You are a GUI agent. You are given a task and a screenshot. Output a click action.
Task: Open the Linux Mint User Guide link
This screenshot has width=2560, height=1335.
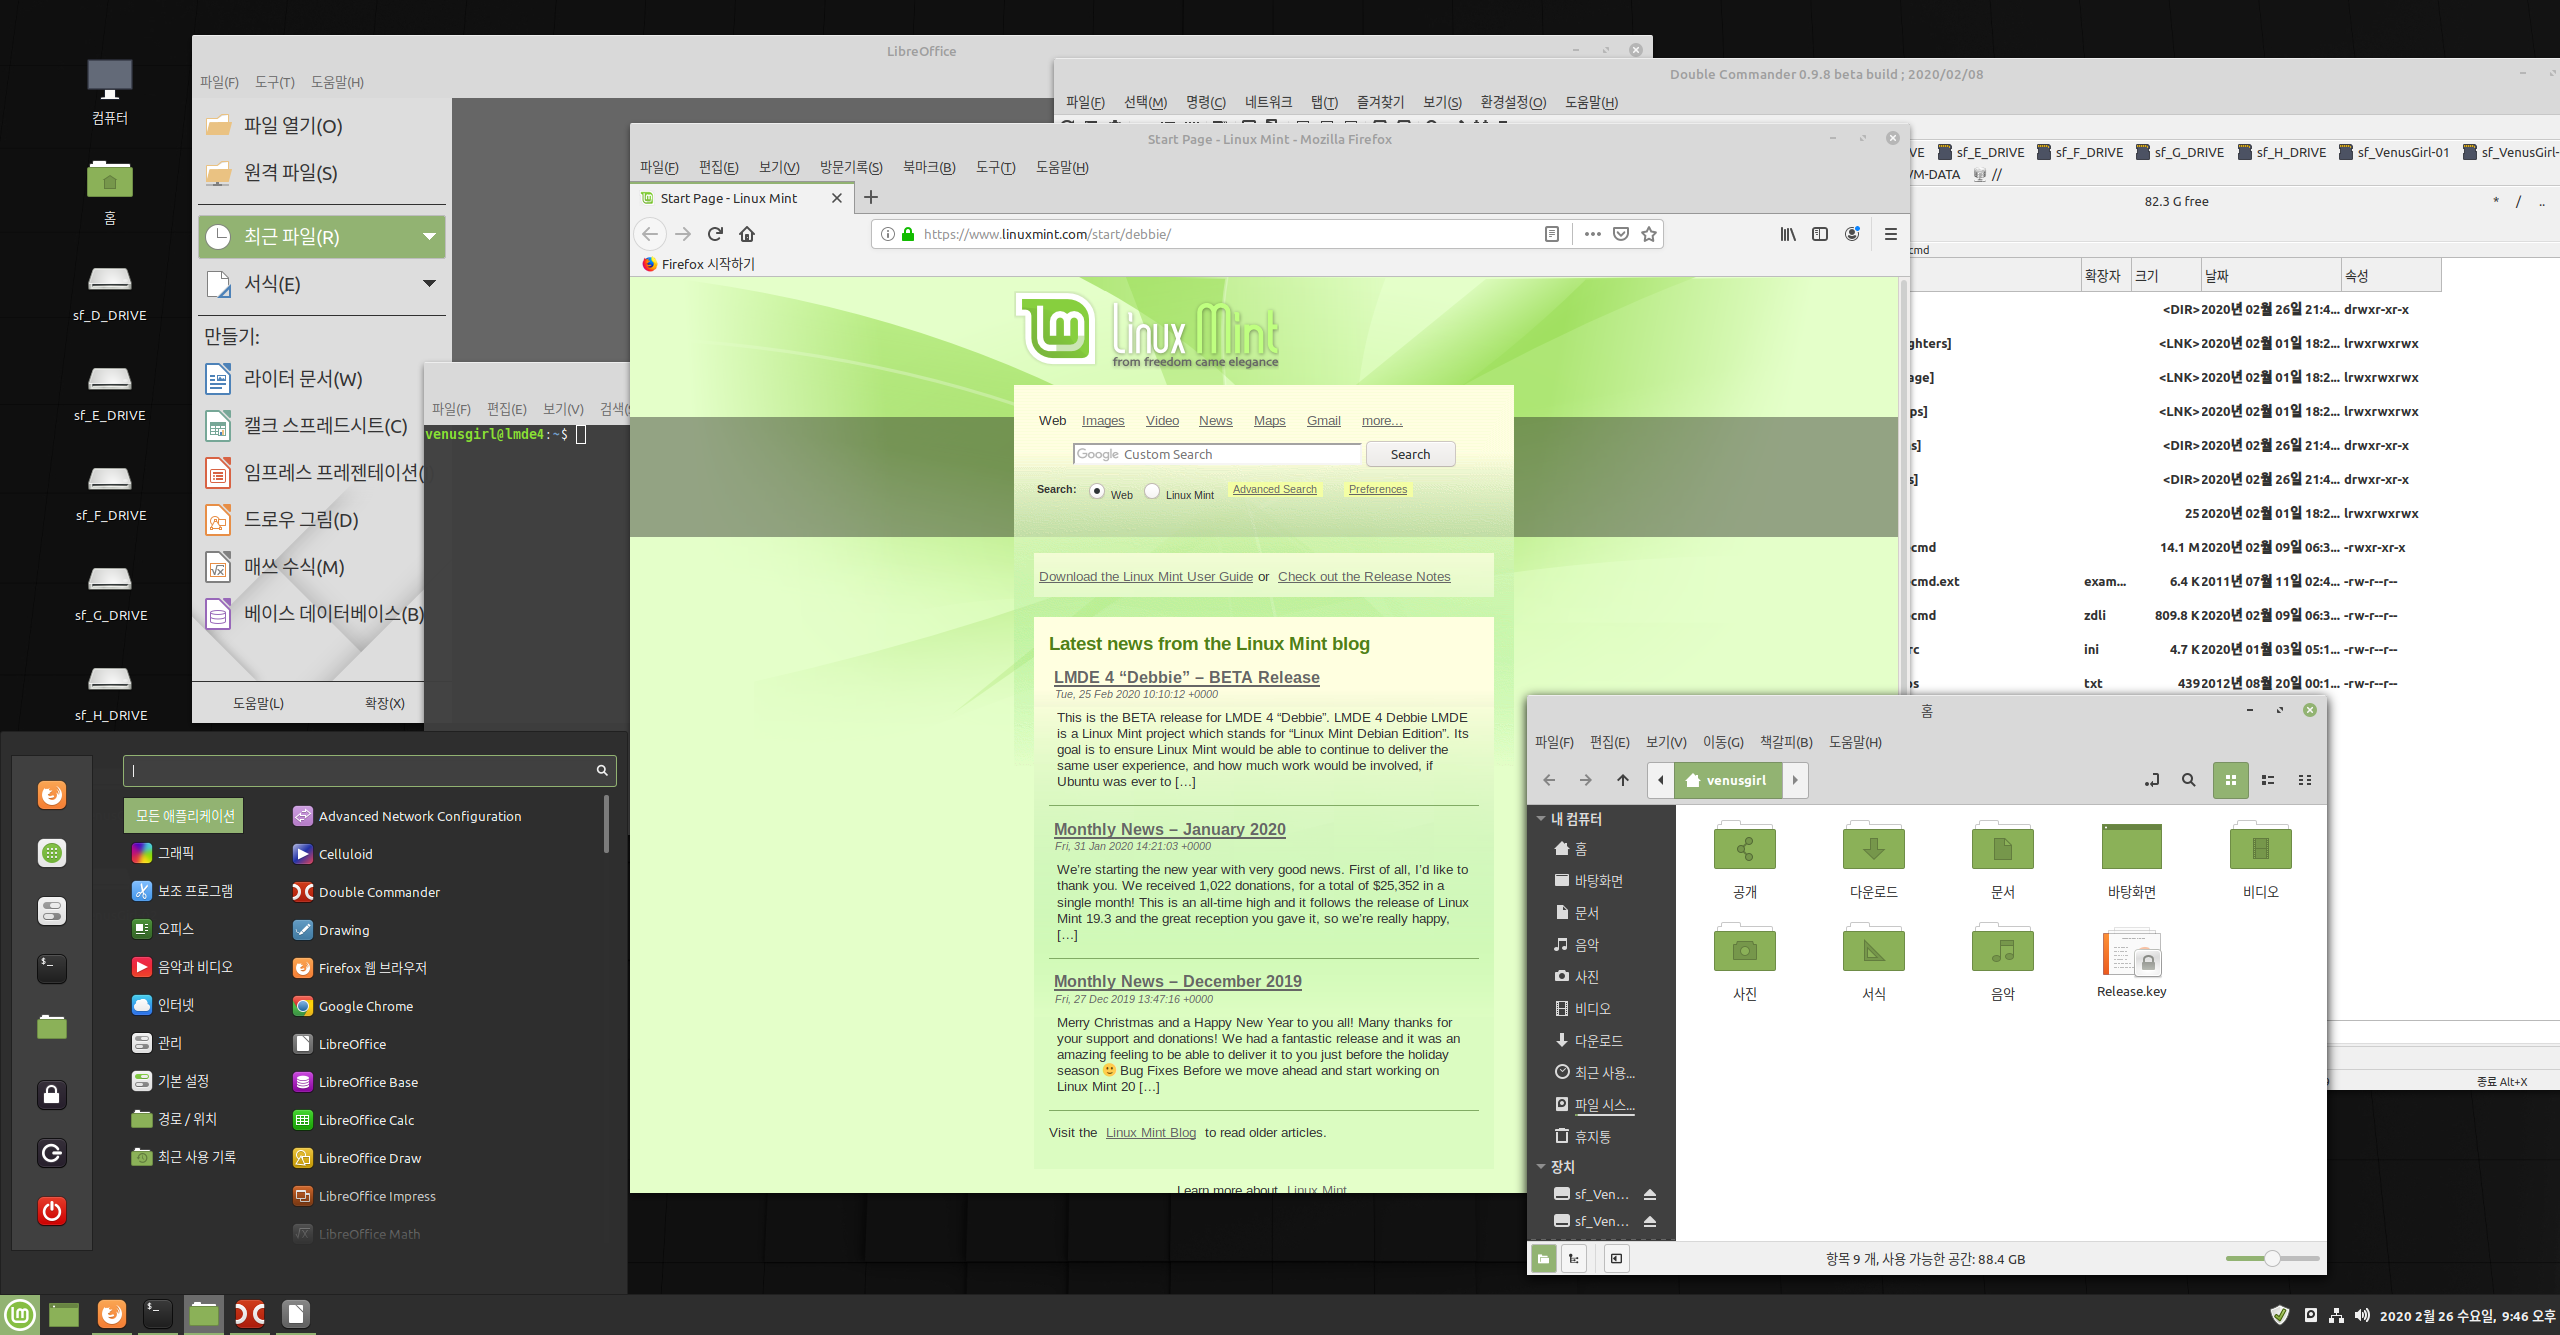(x=1146, y=577)
